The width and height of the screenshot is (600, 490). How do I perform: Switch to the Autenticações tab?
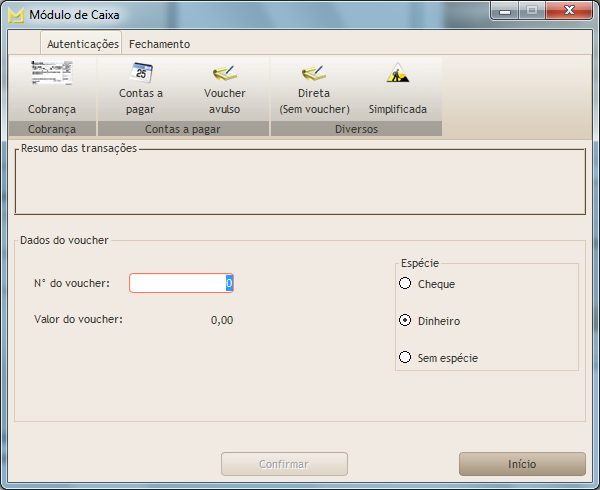point(83,44)
